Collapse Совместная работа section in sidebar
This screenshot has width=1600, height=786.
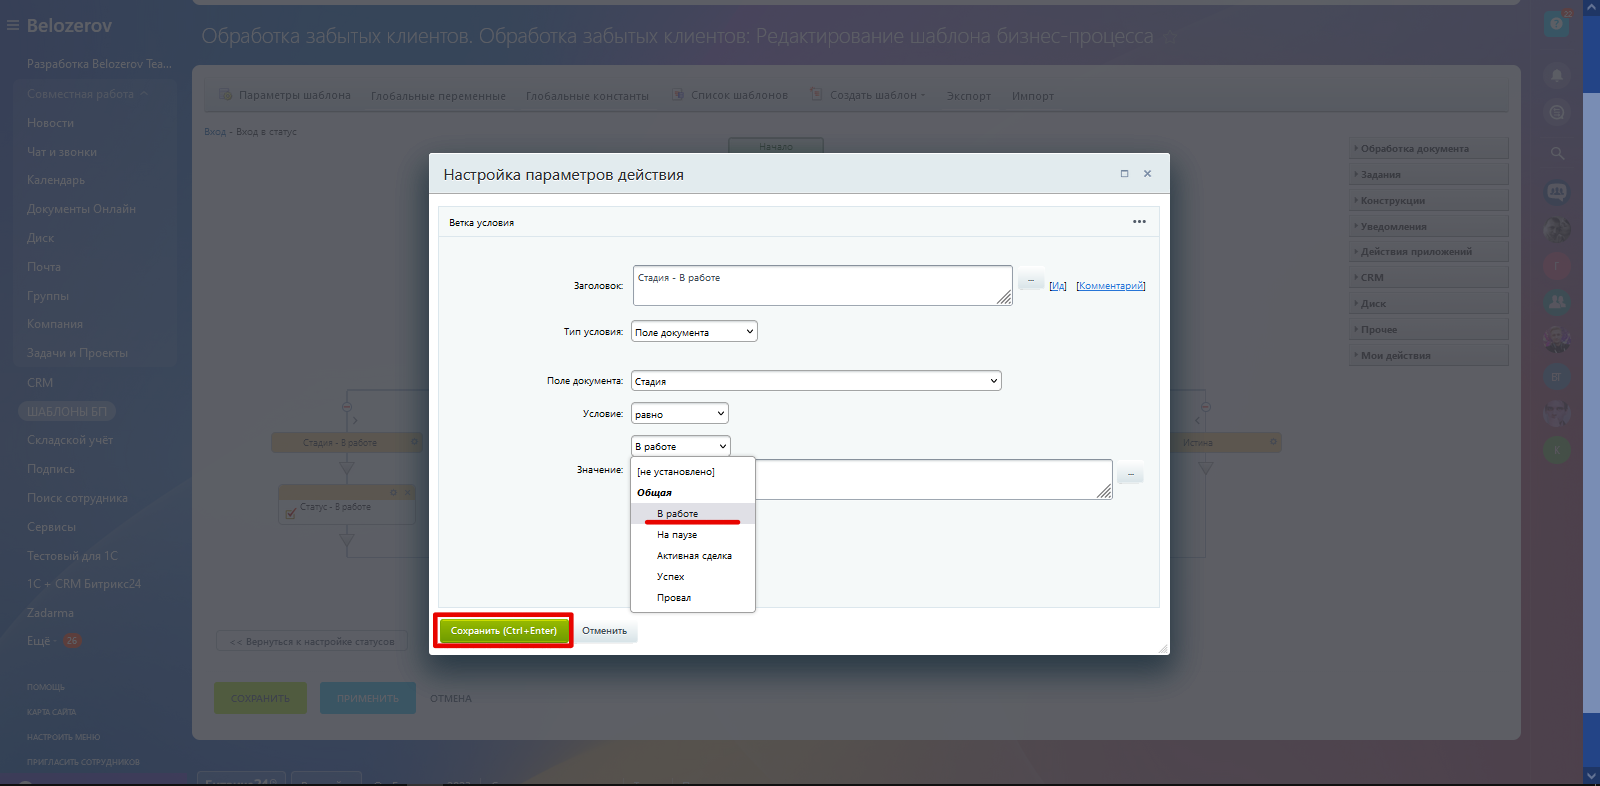(x=87, y=94)
